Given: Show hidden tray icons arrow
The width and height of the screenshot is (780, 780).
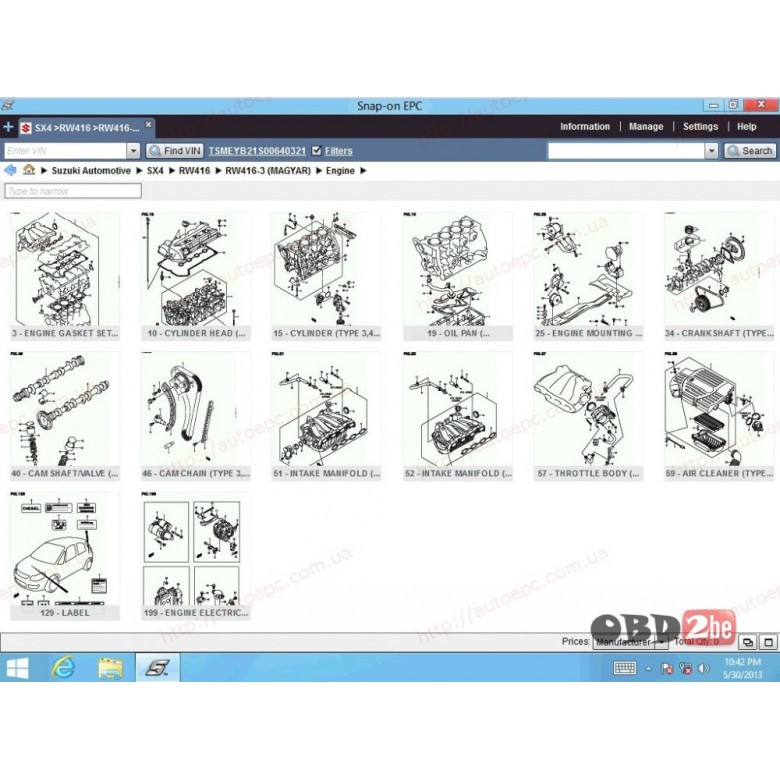Looking at the screenshot, I should pyautogui.click(x=648, y=669).
